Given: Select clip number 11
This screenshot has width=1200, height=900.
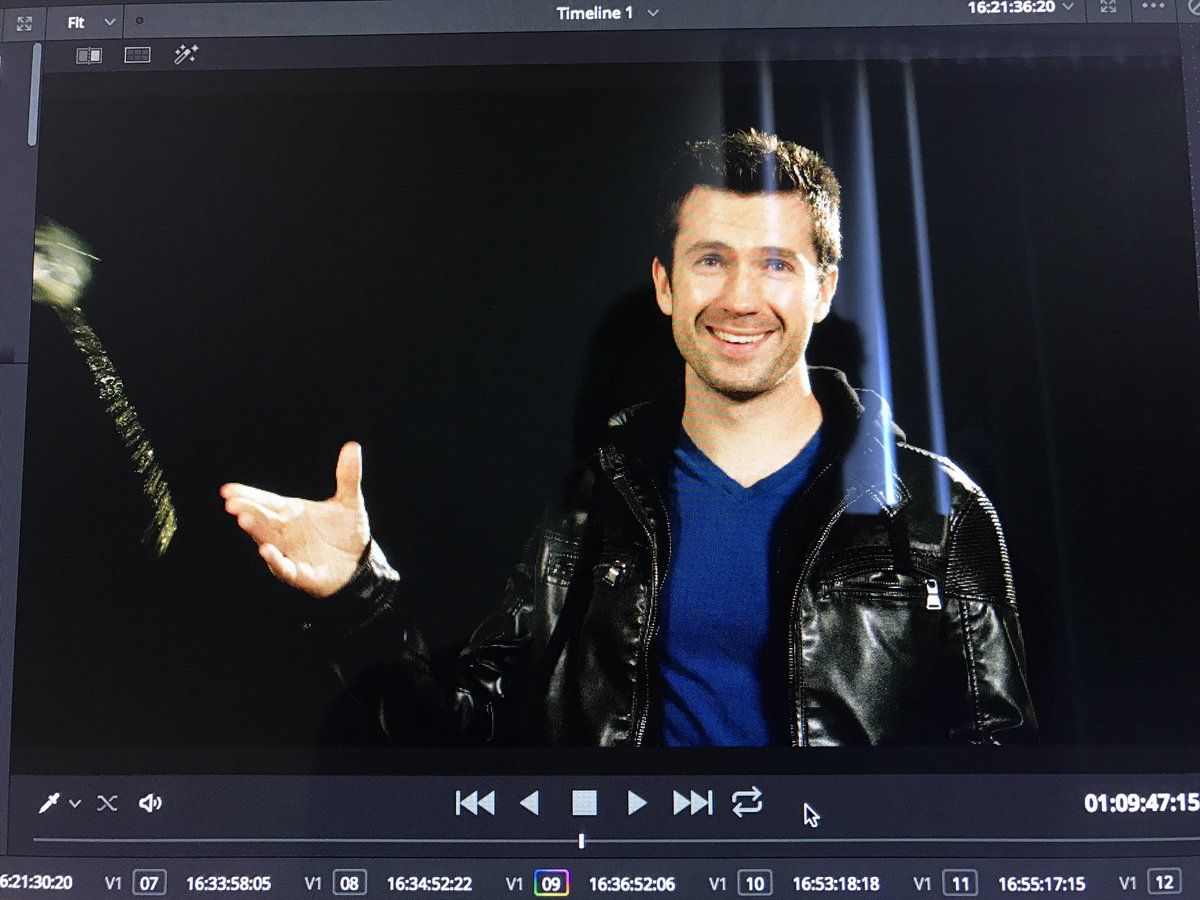Looking at the screenshot, I should click(960, 883).
